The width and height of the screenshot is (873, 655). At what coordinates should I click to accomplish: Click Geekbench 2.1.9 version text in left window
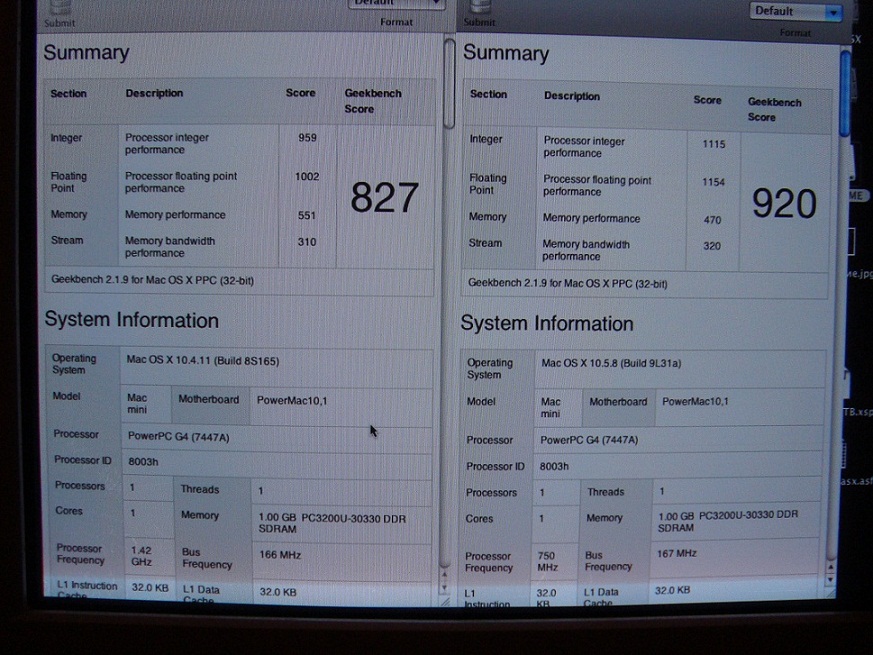[153, 280]
